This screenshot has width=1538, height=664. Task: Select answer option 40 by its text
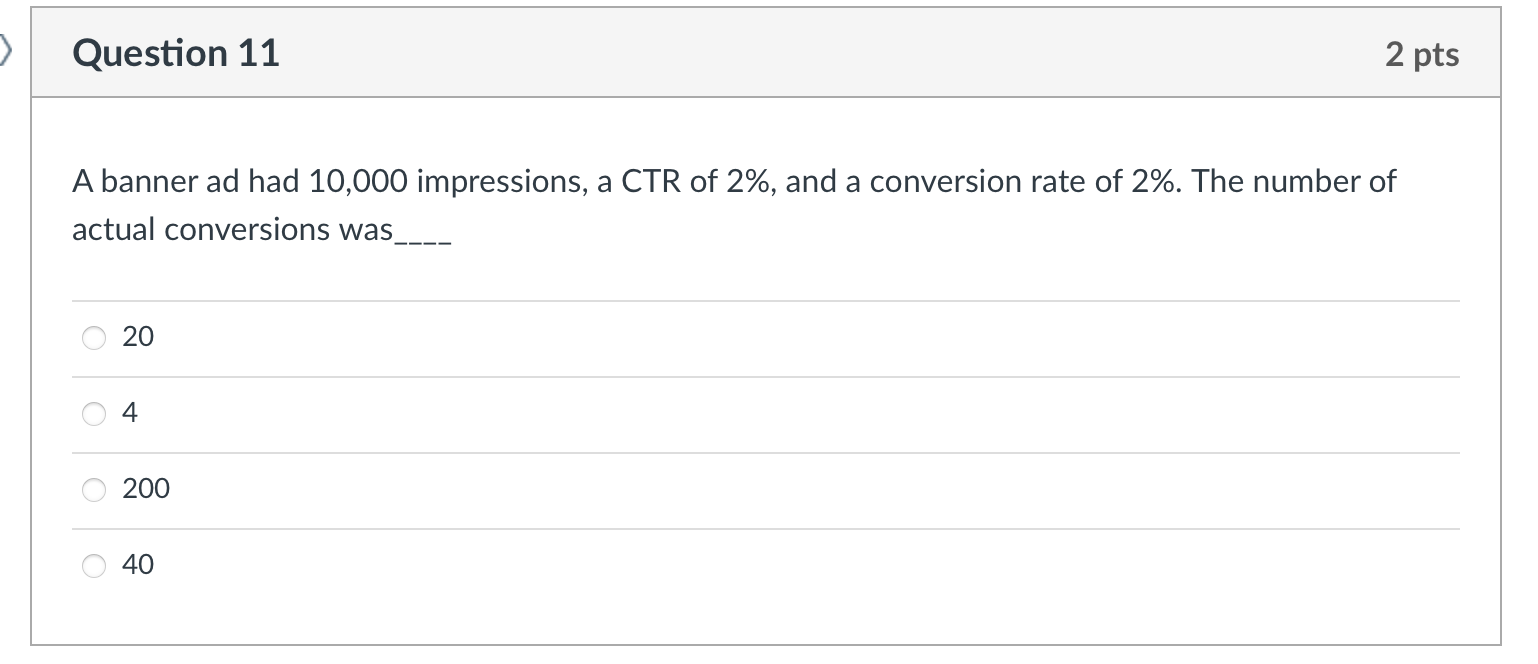click(x=138, y=564)
